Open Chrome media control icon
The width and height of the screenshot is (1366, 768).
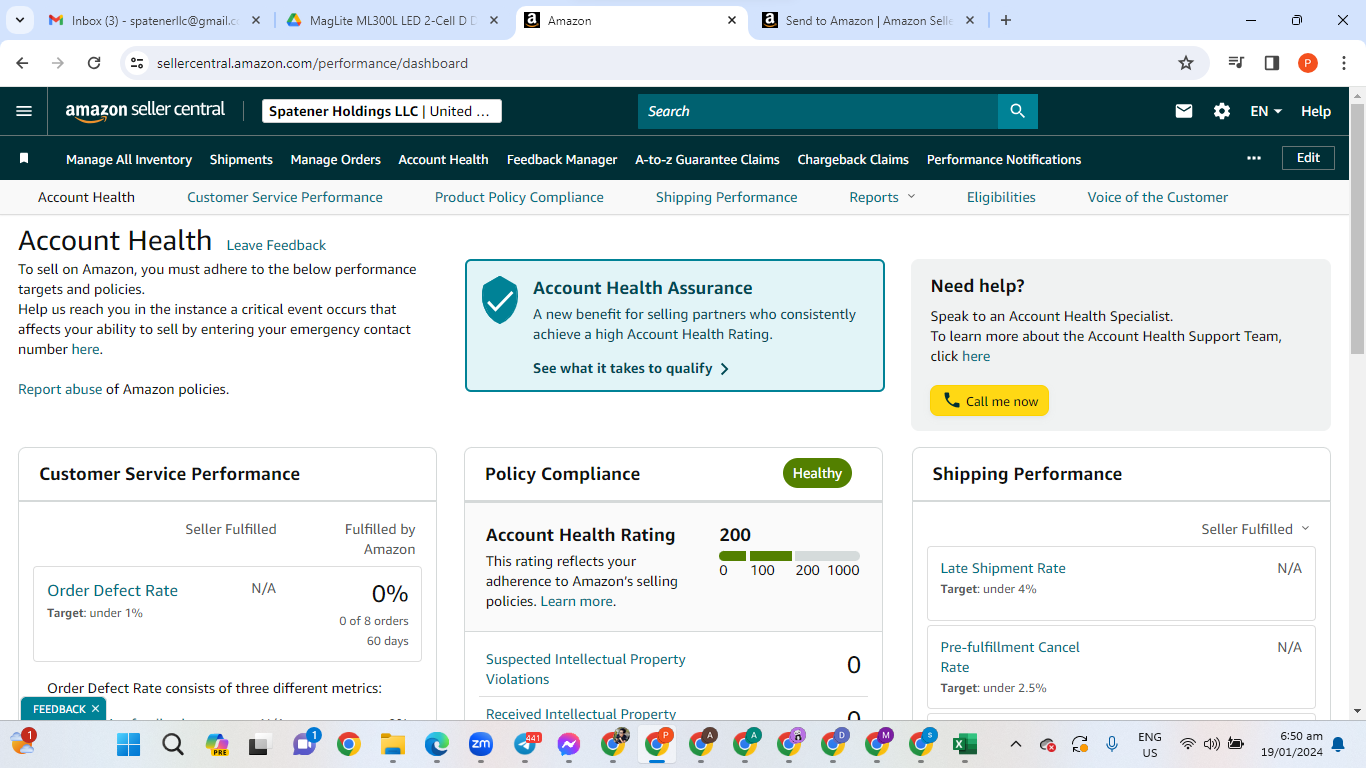point(1237,63)
